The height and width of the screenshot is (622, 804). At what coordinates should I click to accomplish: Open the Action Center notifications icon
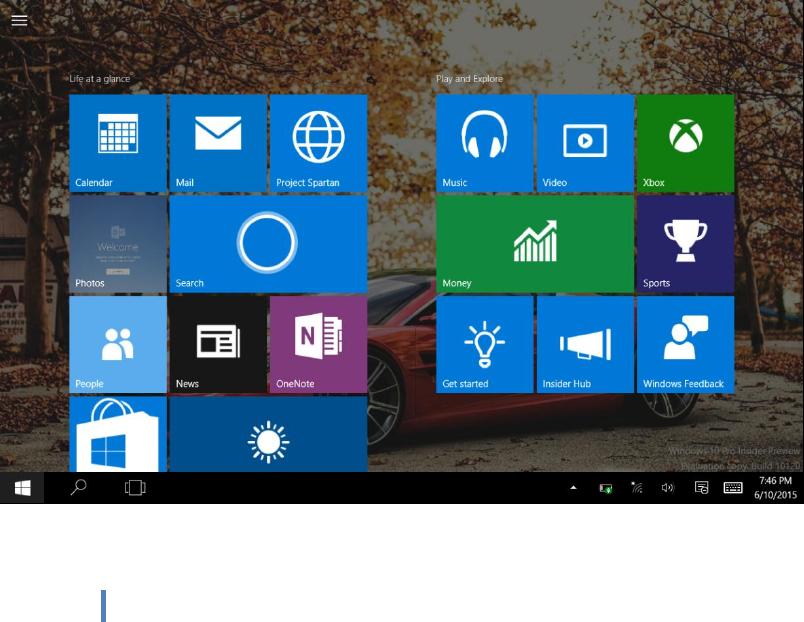(x=701, y=487)
